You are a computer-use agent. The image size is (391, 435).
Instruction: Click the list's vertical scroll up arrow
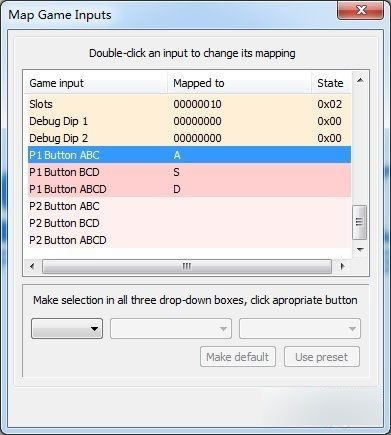360,80
